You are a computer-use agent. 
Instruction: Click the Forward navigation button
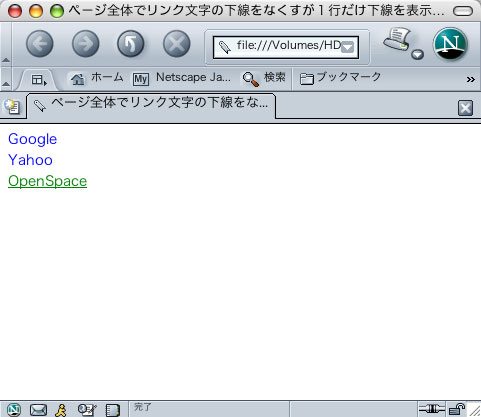(85, 44)
